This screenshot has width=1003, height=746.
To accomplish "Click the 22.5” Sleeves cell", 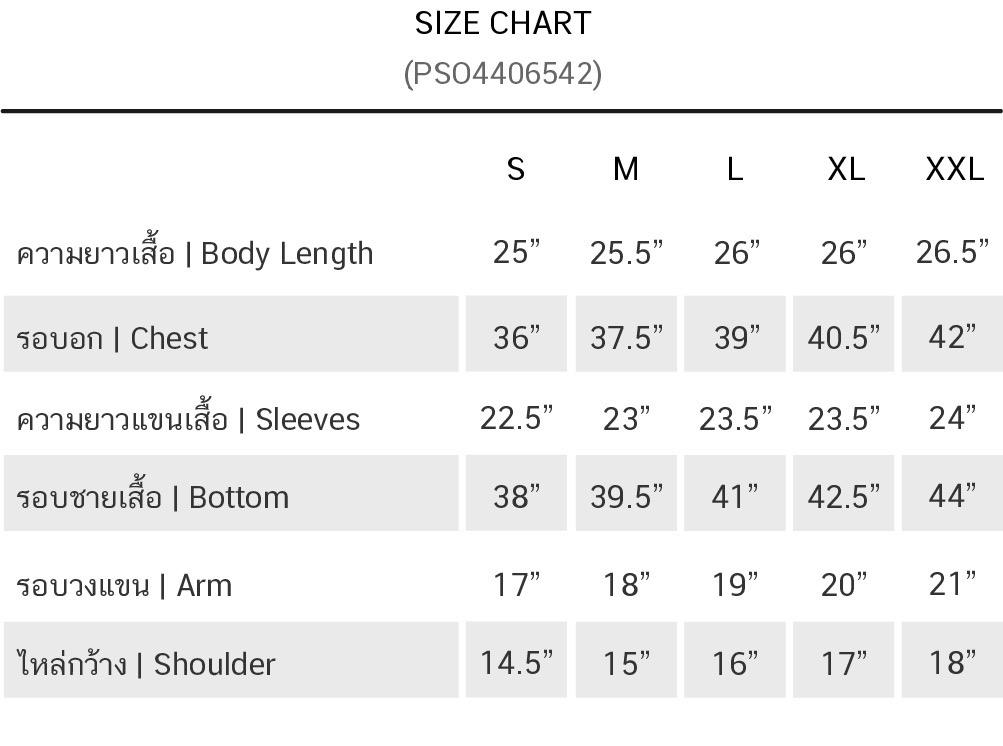I will 516,417.
